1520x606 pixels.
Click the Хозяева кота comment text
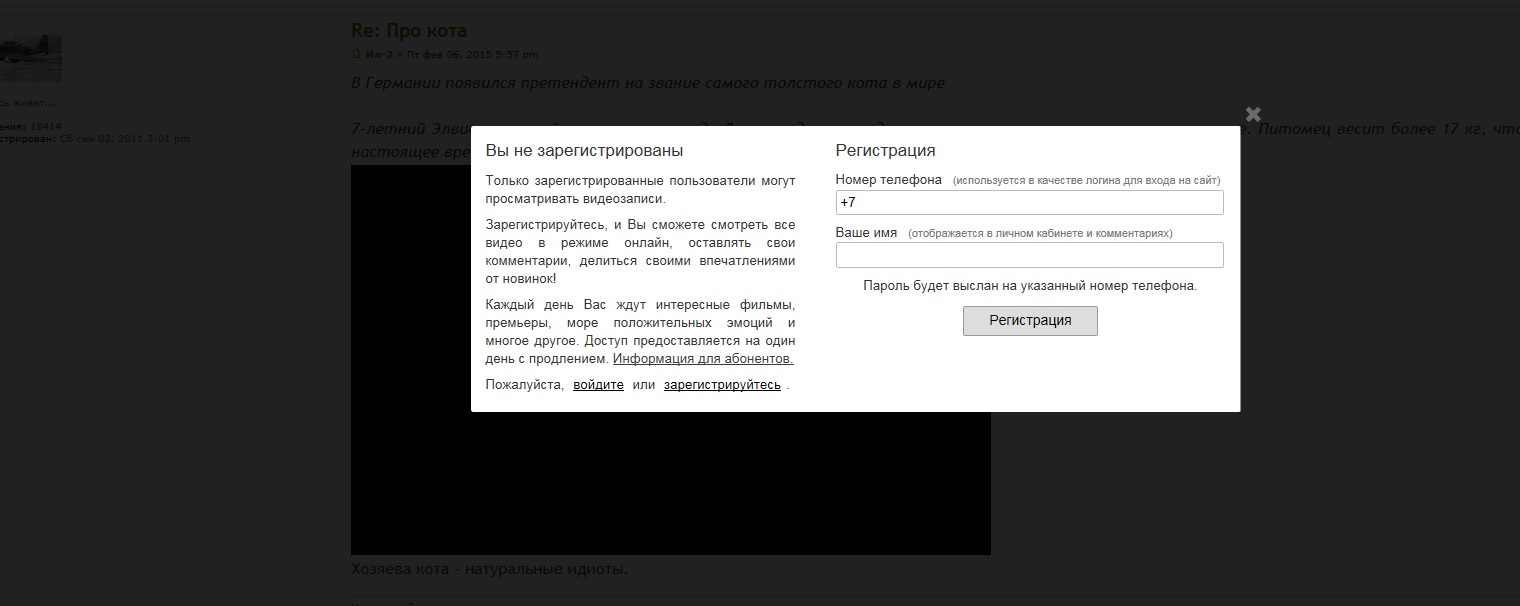click(490, 570)
